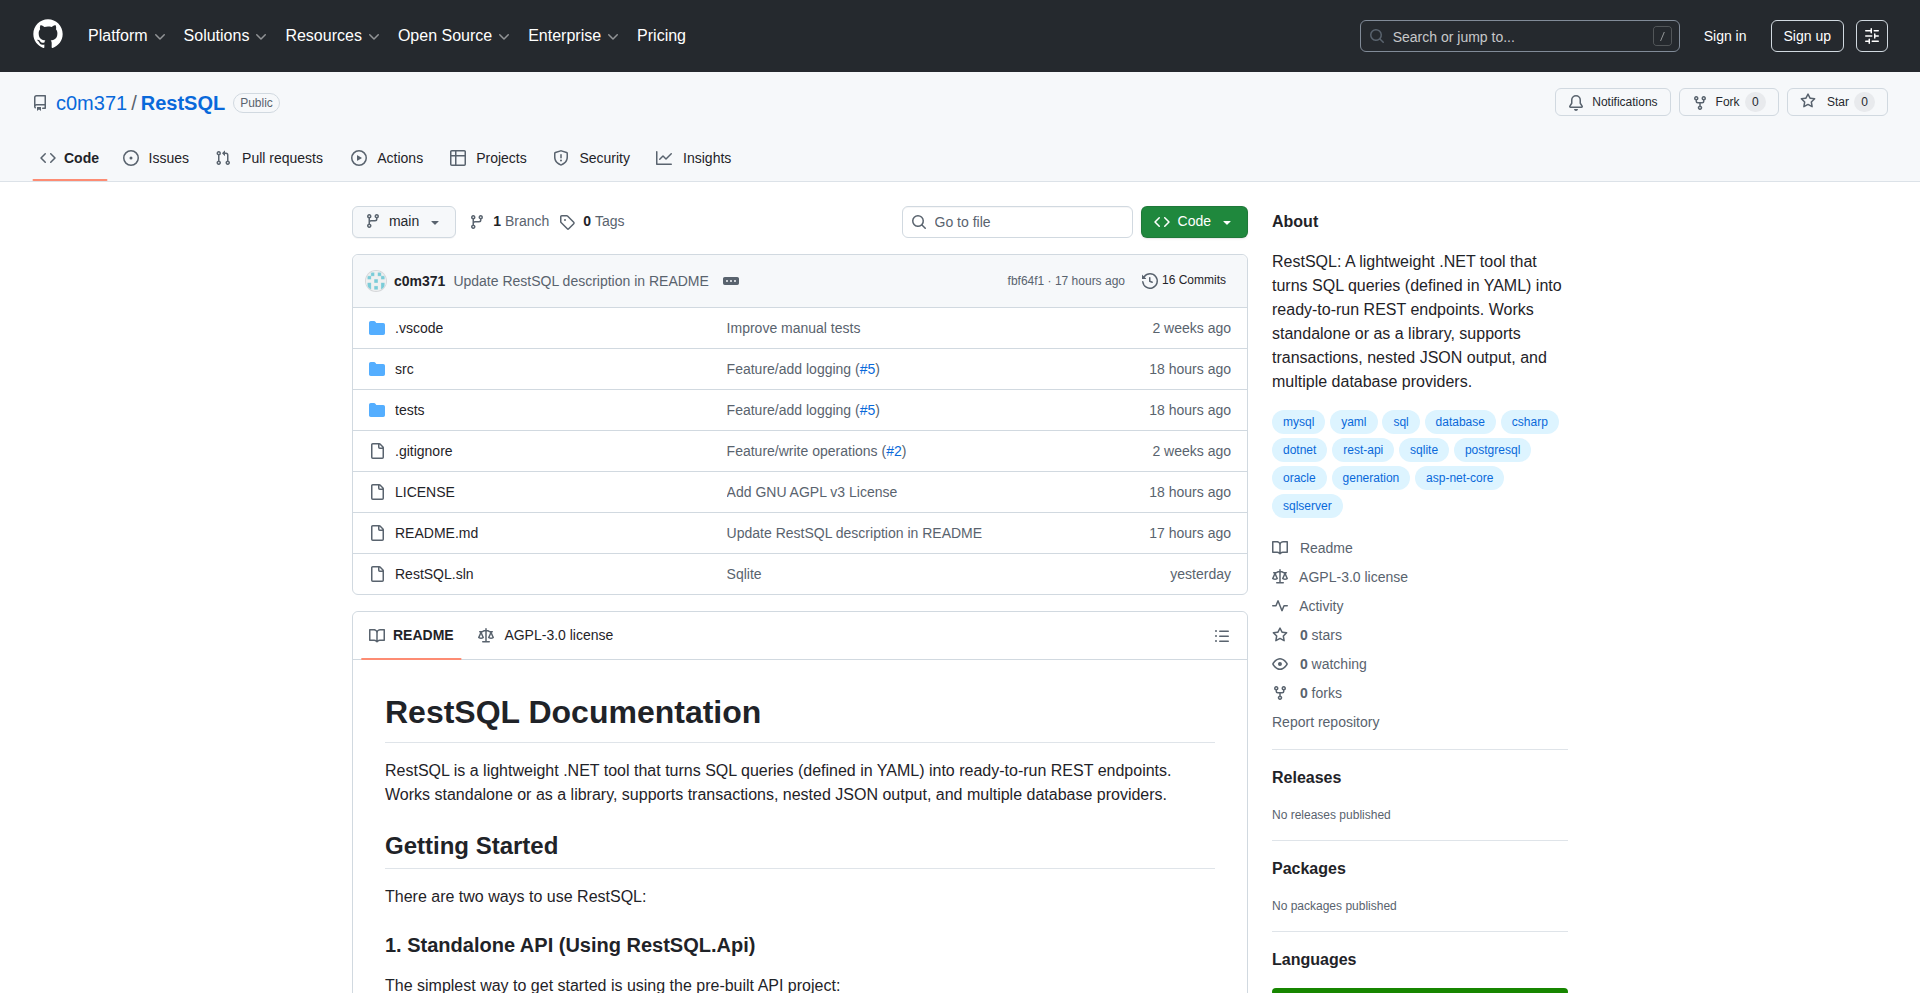This screenshot has height=993, width=1920.
Task: Expand the green Code dropdown button
Action: pyautogui.click(x=1193, y=222)
